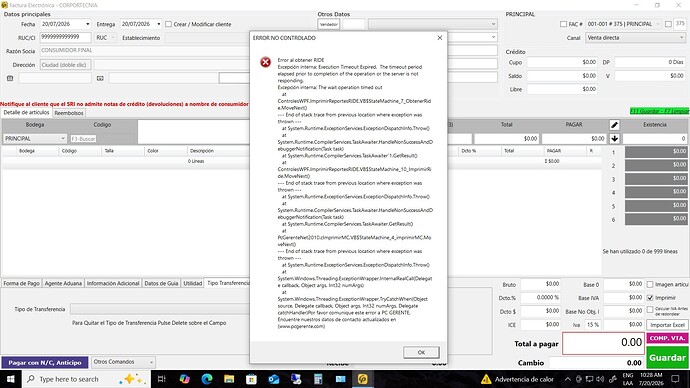Click the down-arrow icon next to Existencia
Viewport: 690px width, 388px height.
click(x=614, y=139)
